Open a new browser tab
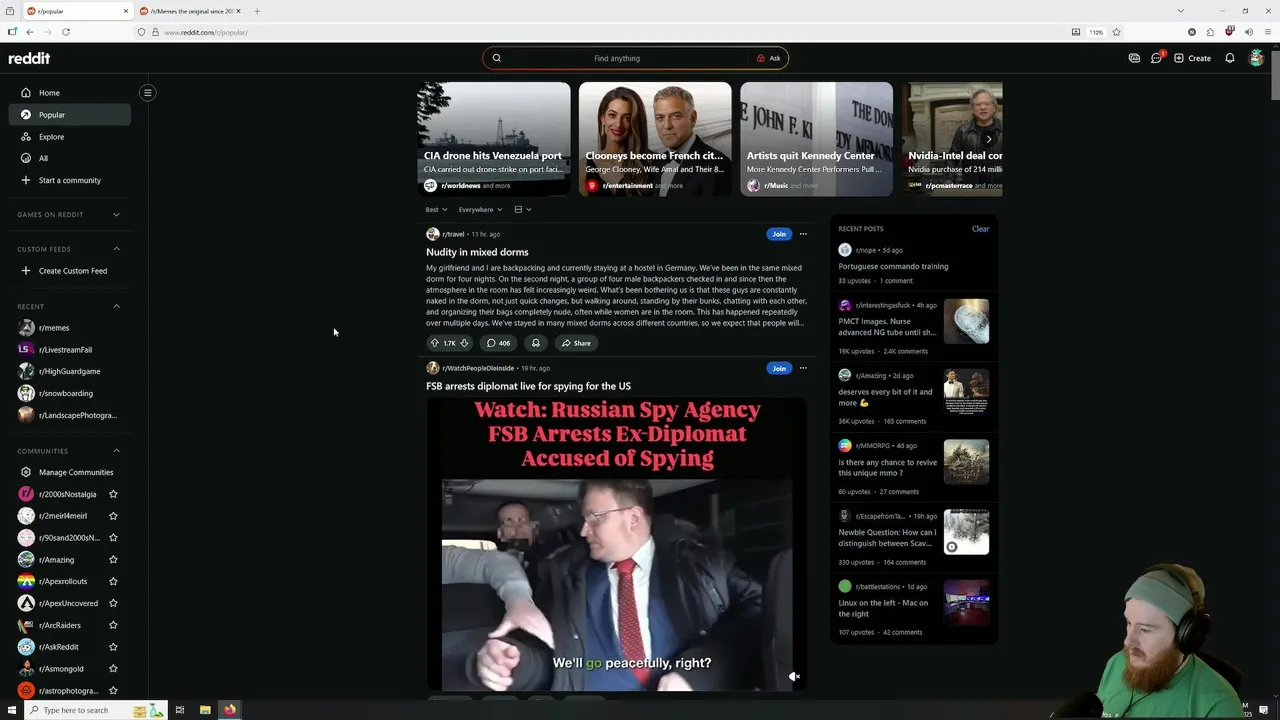This screenshot has height=720, width=1280. [257, 11]
